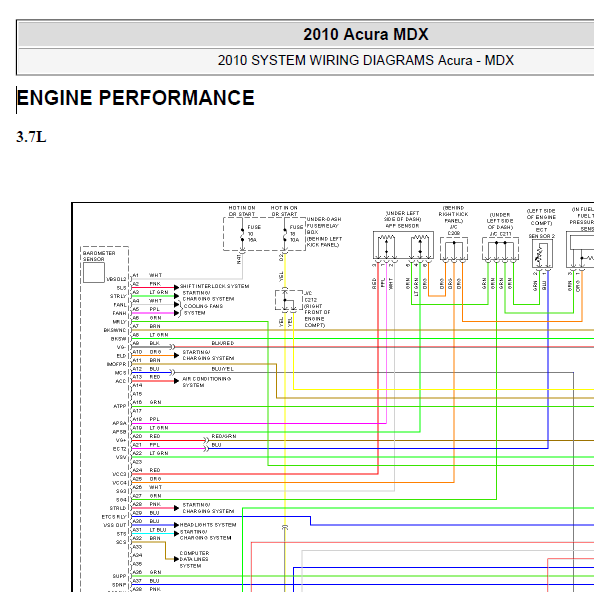Select the 'SHIFT INTERLOCK SYSTEM' reference
Screen dimensions: 594x592
point(214,286)
